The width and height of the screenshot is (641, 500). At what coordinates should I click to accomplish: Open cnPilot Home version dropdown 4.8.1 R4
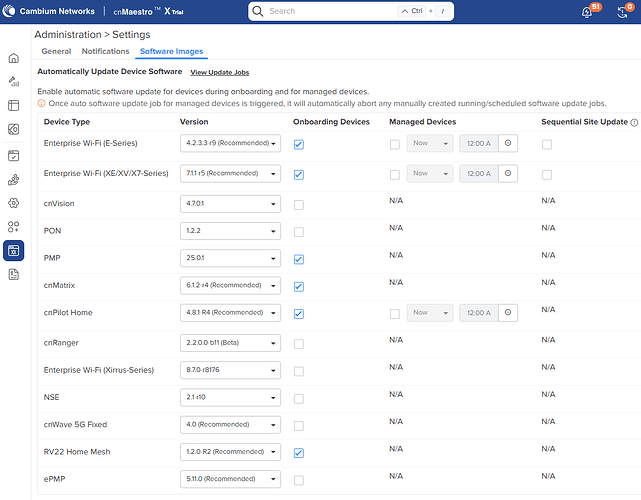point(230,312)
